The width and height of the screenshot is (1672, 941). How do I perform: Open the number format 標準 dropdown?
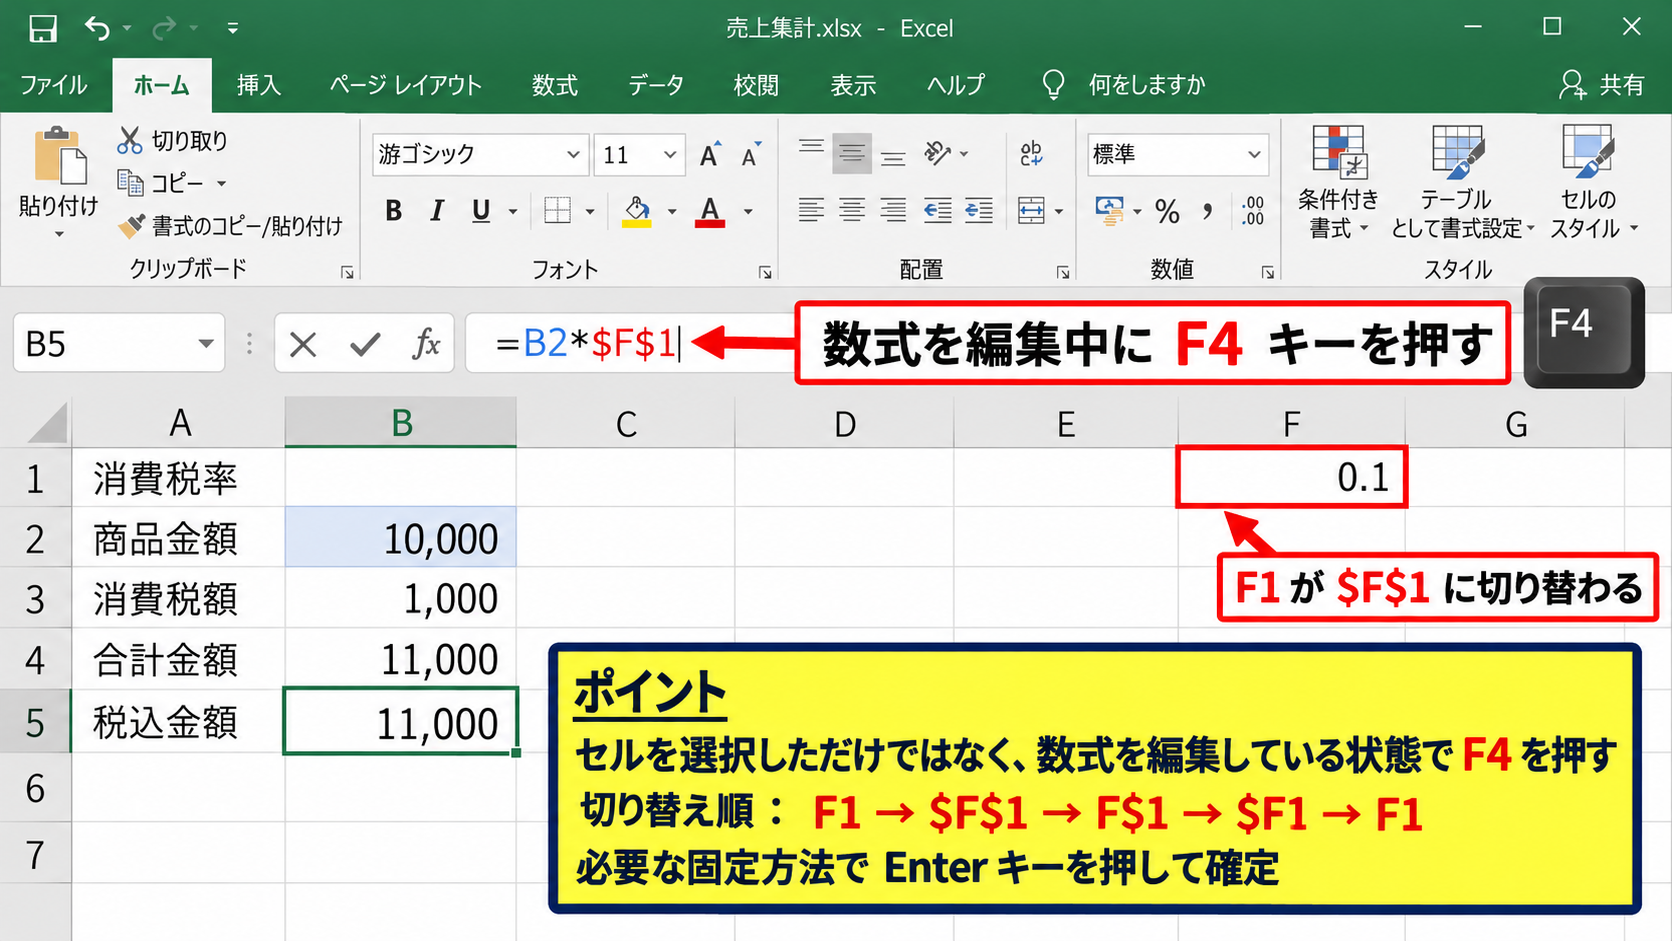(1254, 155)
